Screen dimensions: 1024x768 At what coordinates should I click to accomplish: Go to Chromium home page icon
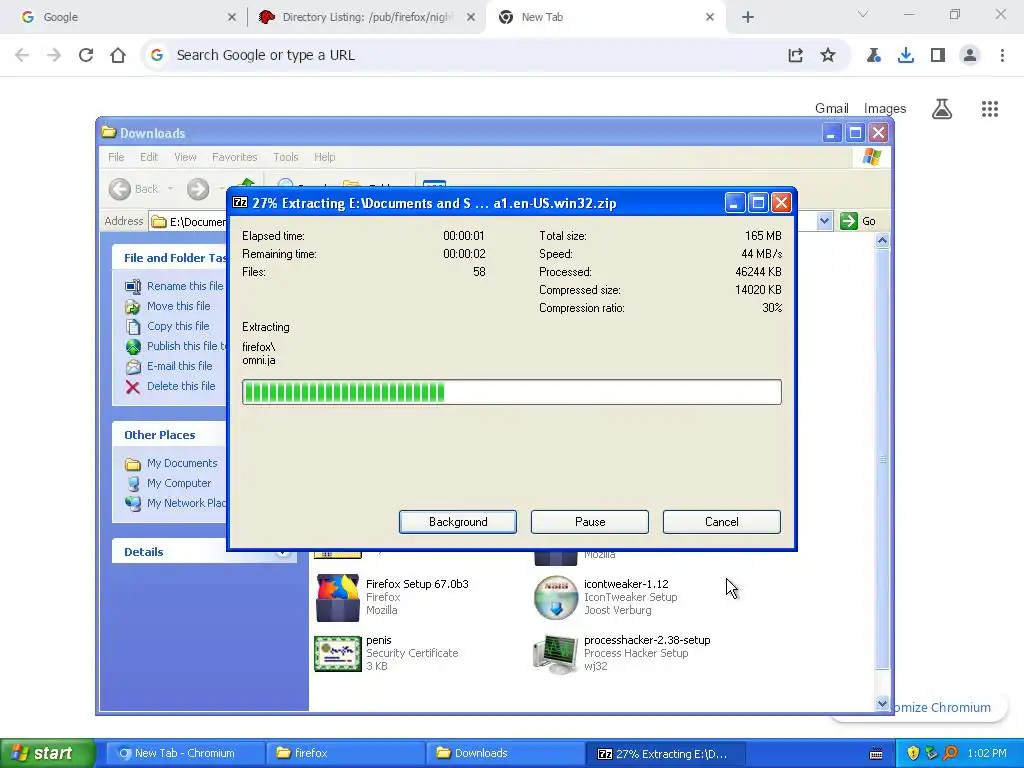[118, 55]
